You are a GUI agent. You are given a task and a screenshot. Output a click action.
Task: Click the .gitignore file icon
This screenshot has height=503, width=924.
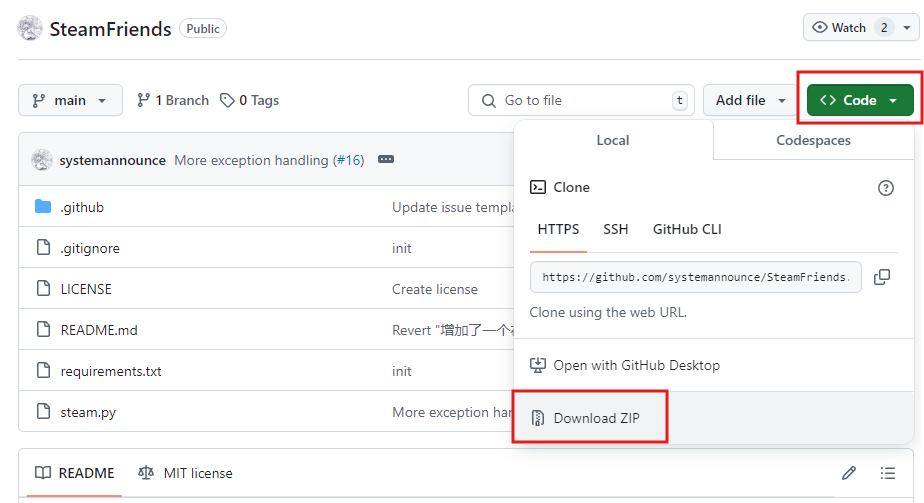[43, 247]
